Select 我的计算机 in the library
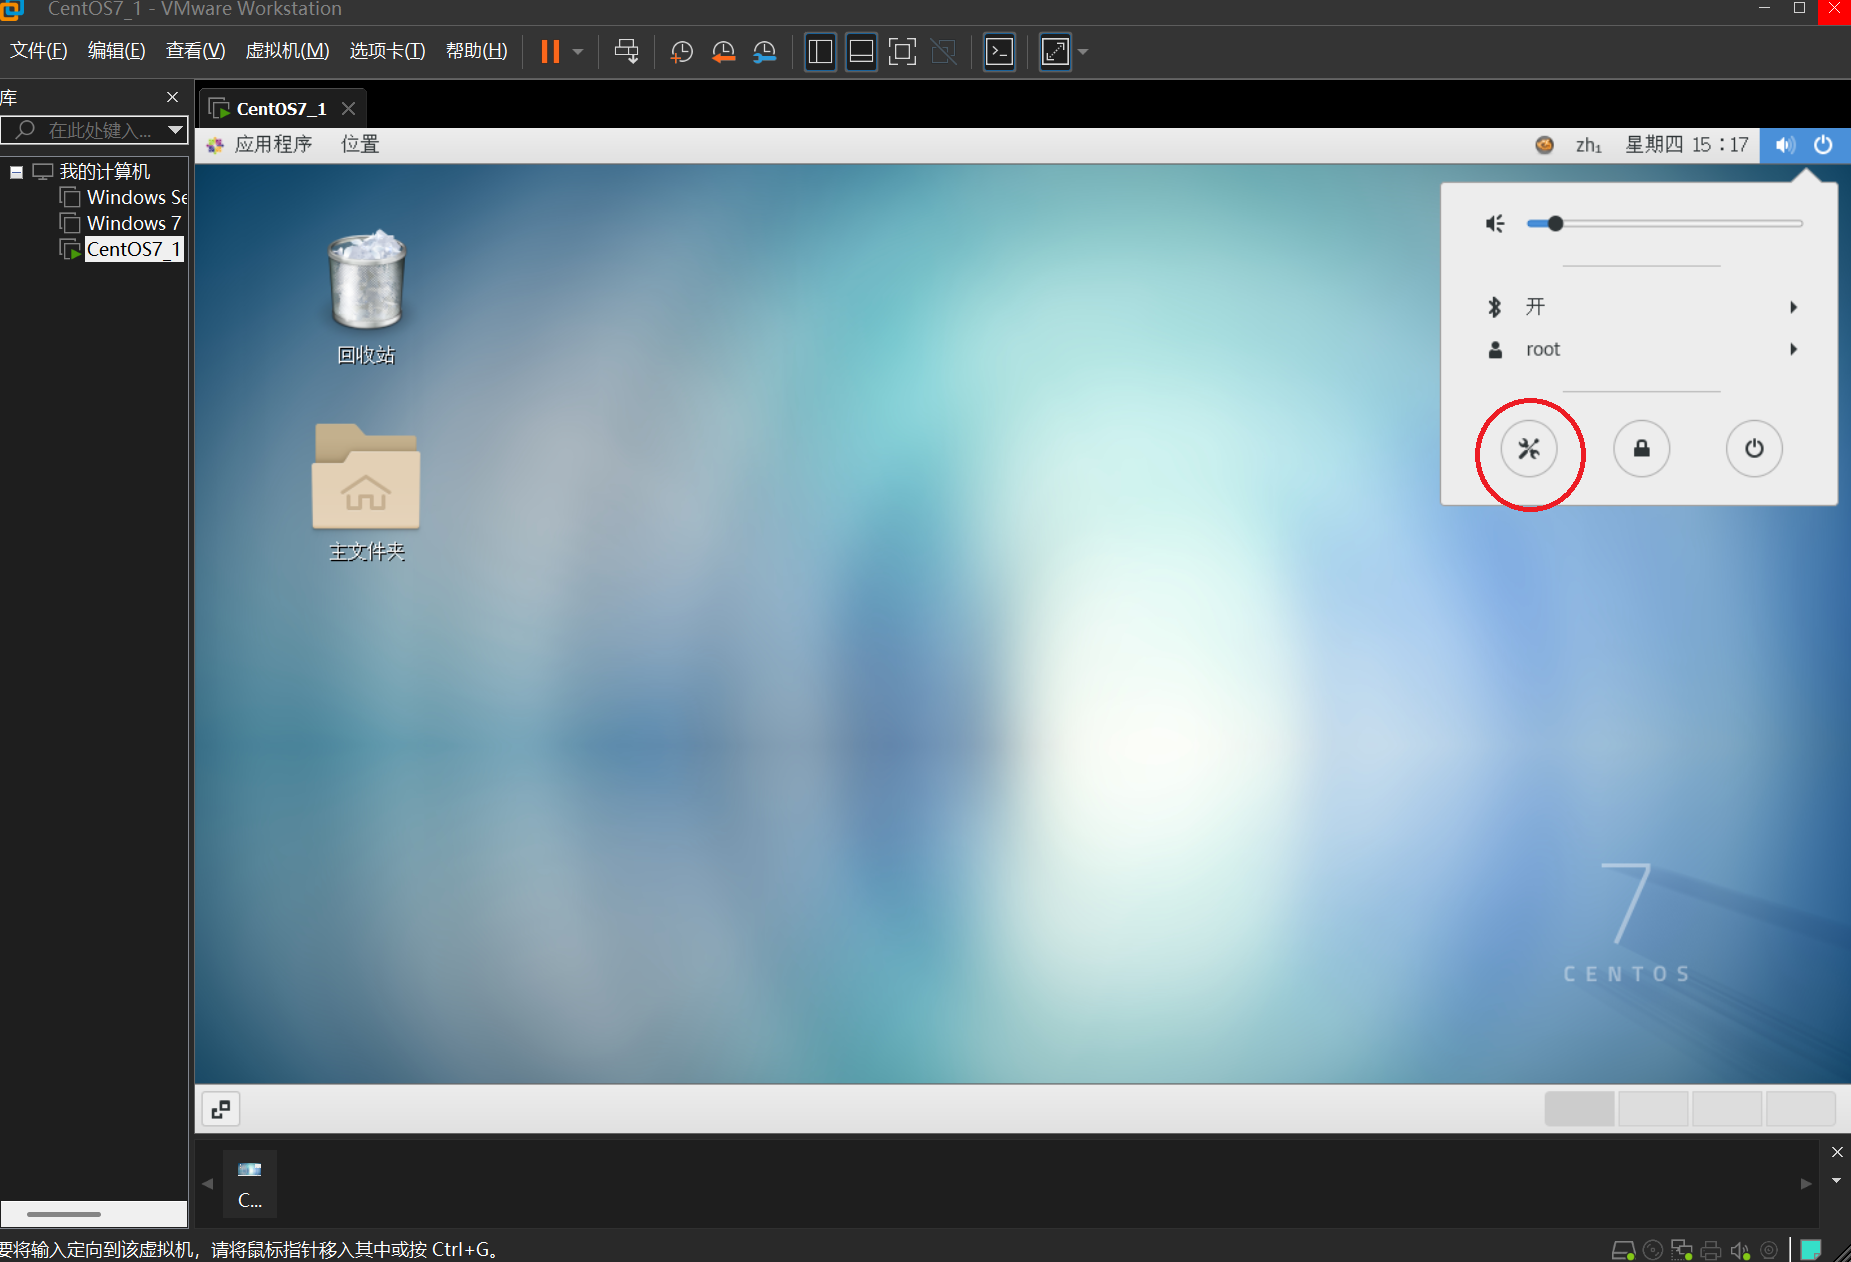The height and width of the screenshot is (1262, 1851). click(104, 172)
